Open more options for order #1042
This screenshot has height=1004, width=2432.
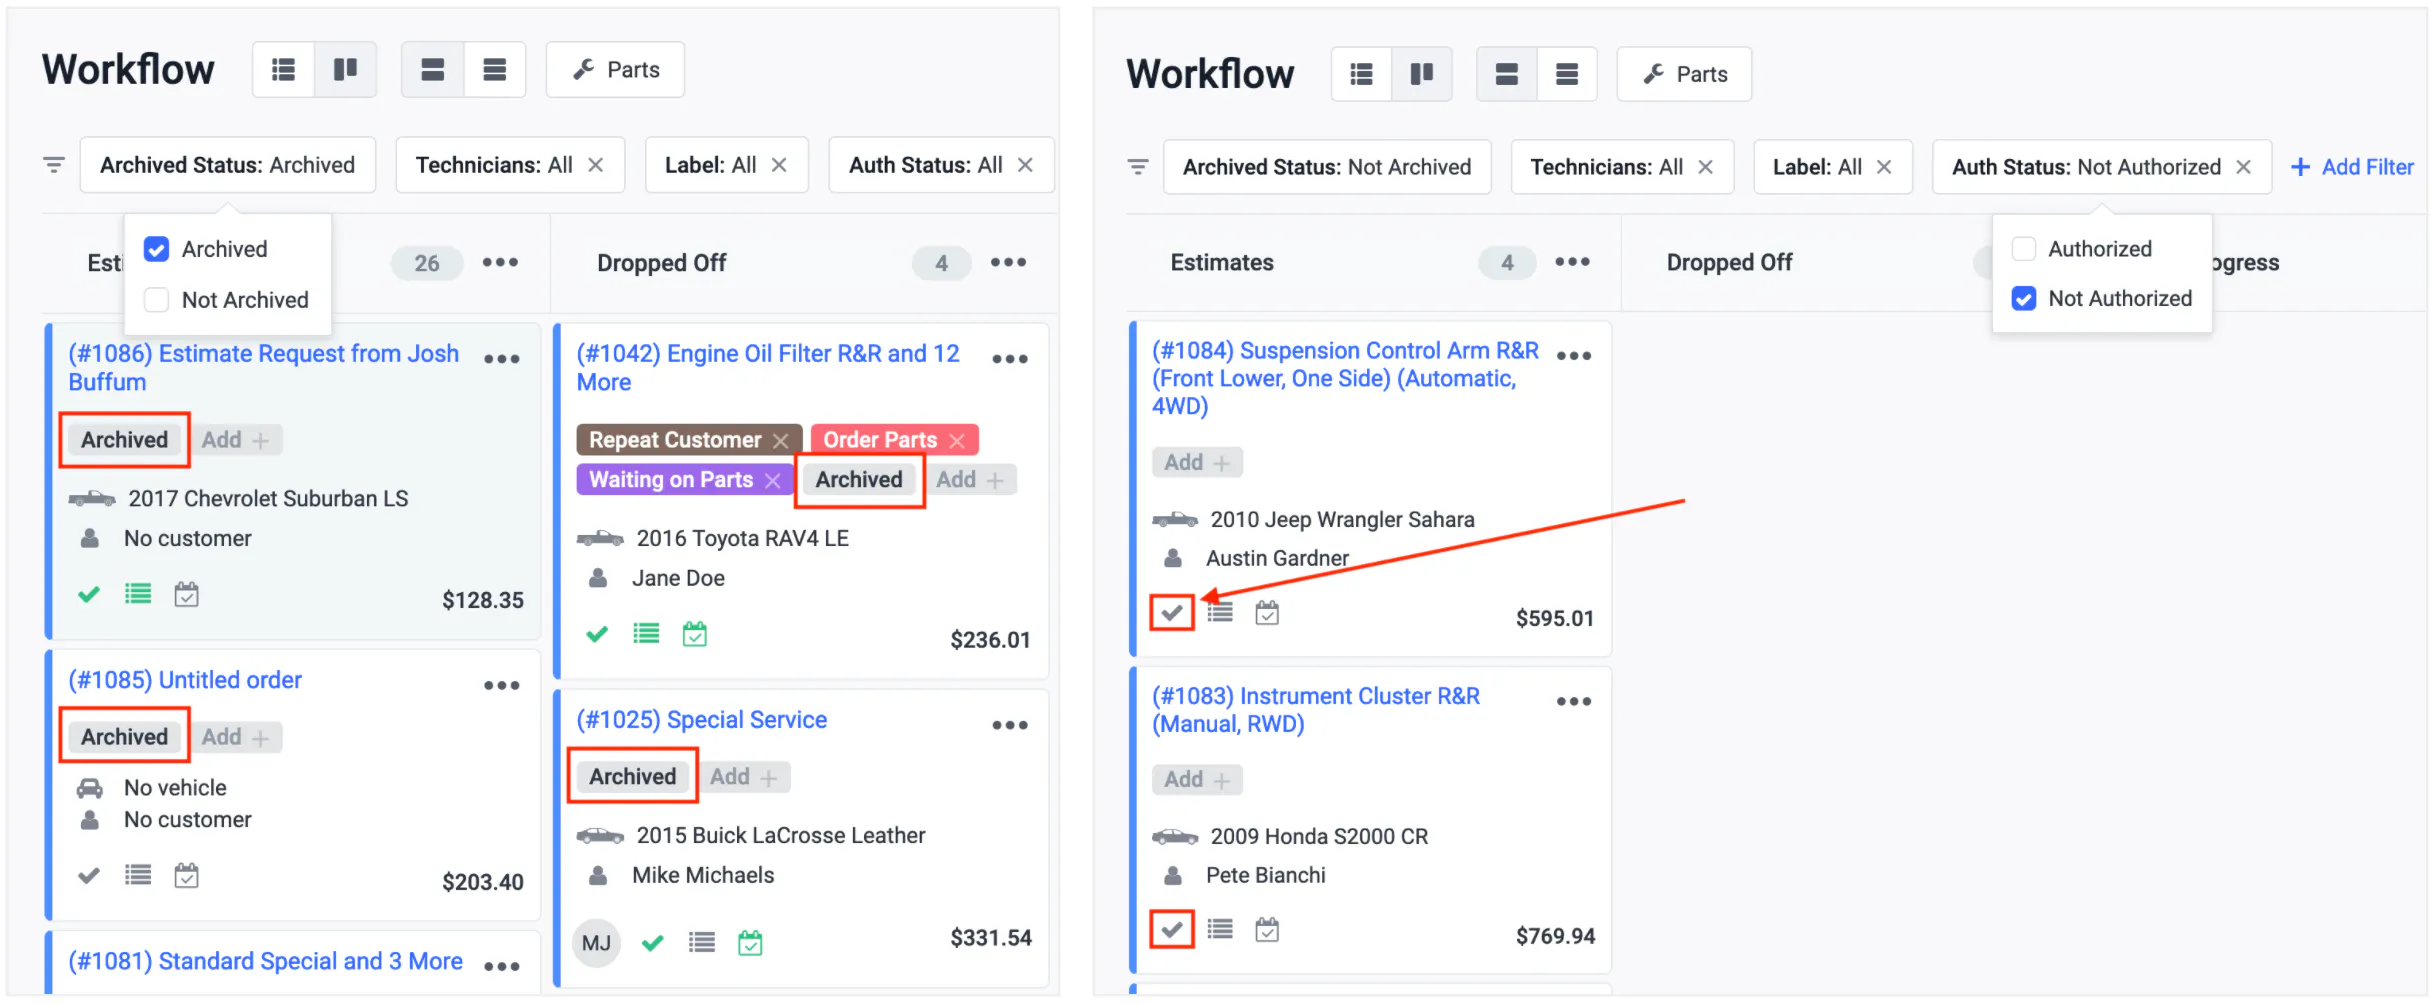pos(1010,359)
